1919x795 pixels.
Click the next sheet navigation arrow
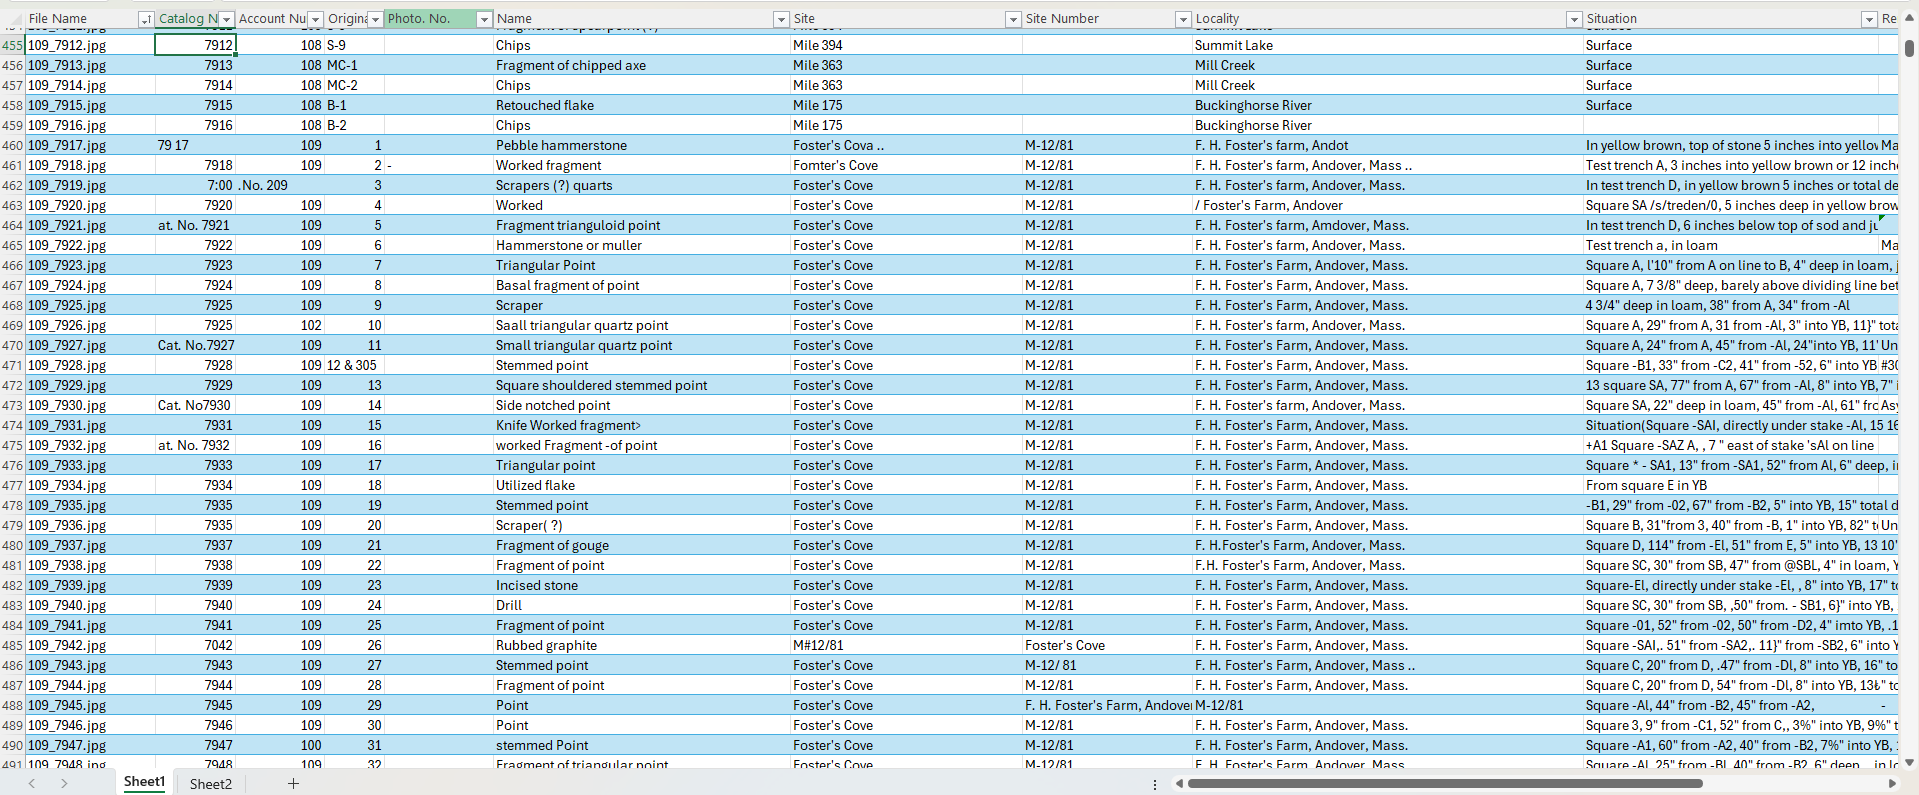point(64,783)
